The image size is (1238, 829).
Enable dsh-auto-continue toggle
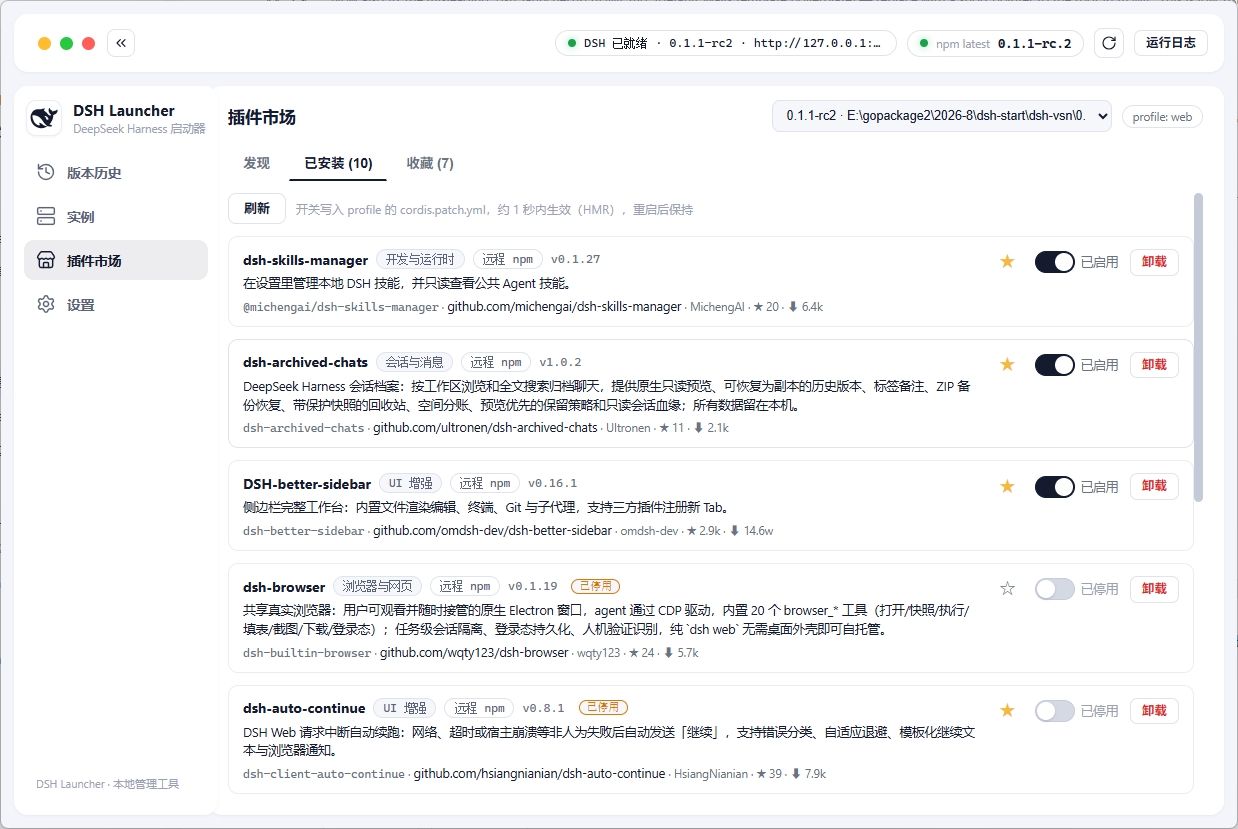point(1054,711)
